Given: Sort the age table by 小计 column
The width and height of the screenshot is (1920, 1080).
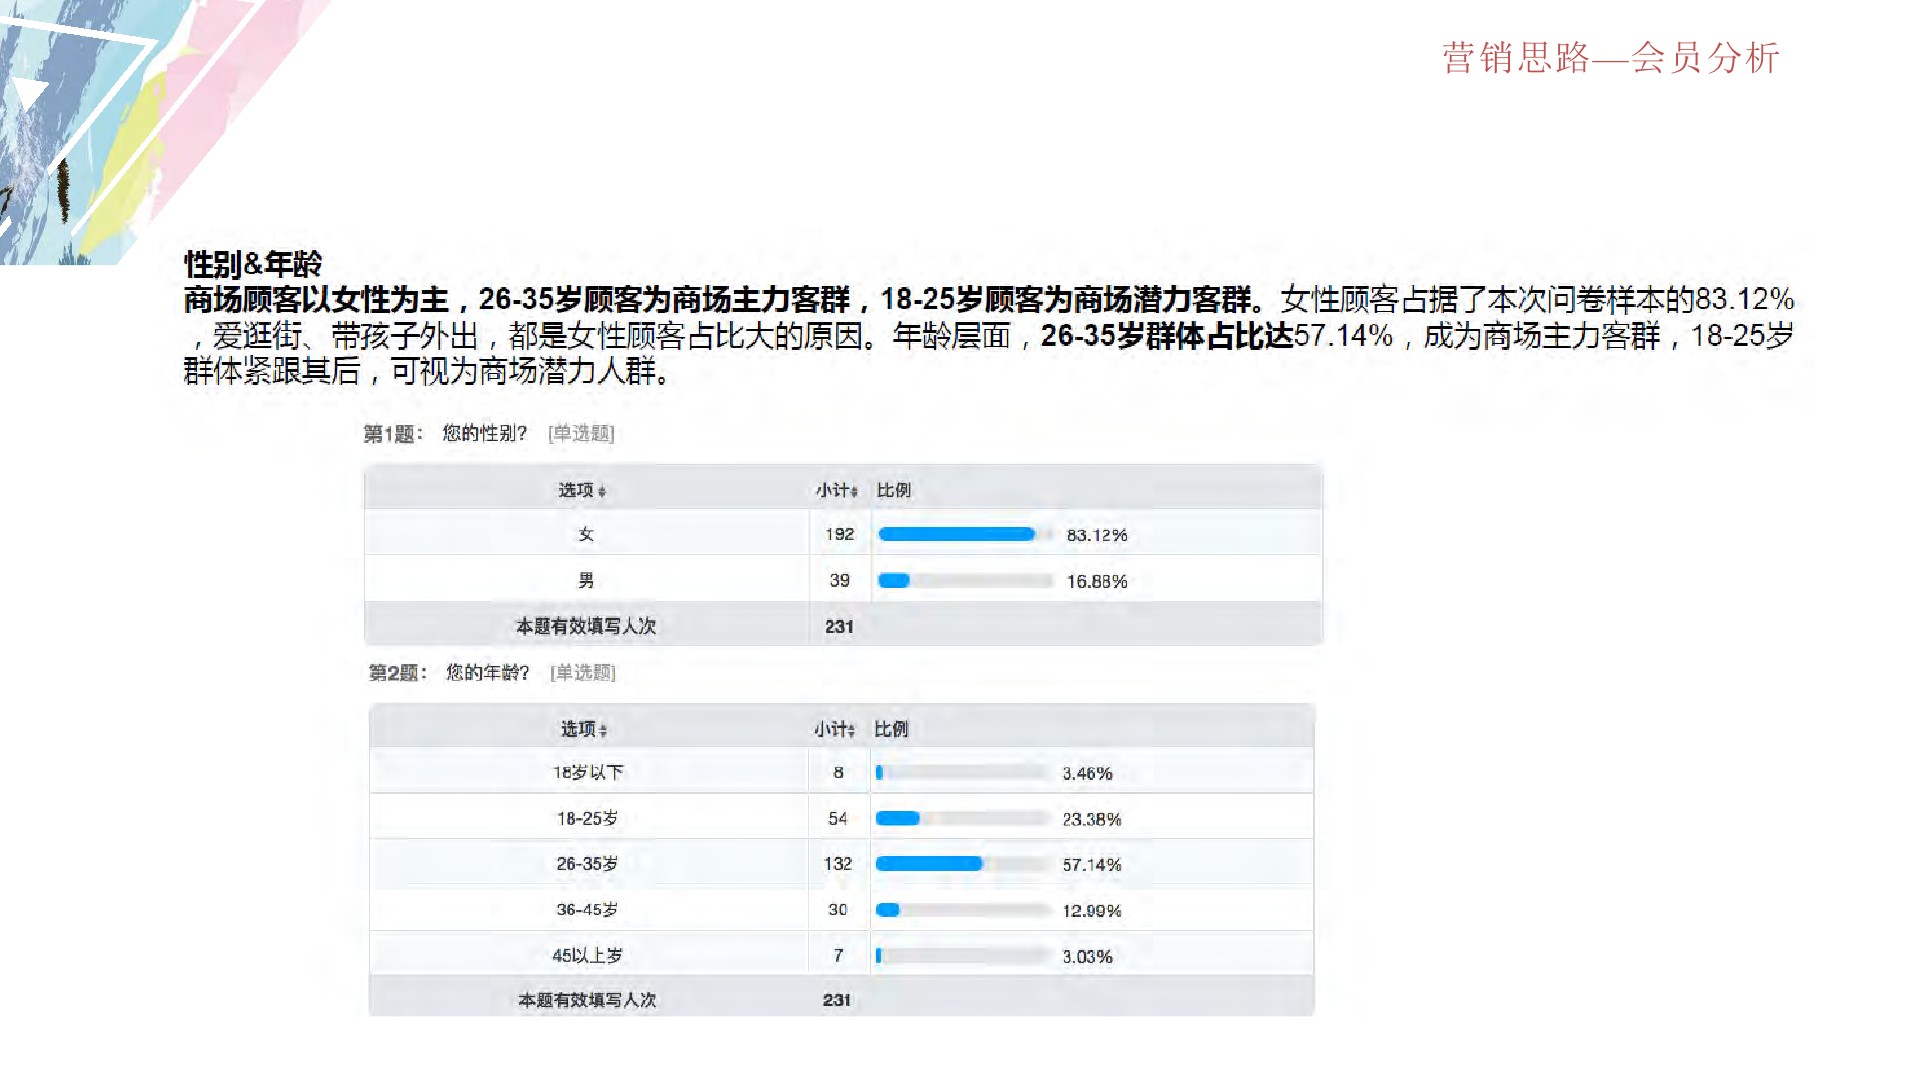Looking at the screenshot, I should point(836,729).
